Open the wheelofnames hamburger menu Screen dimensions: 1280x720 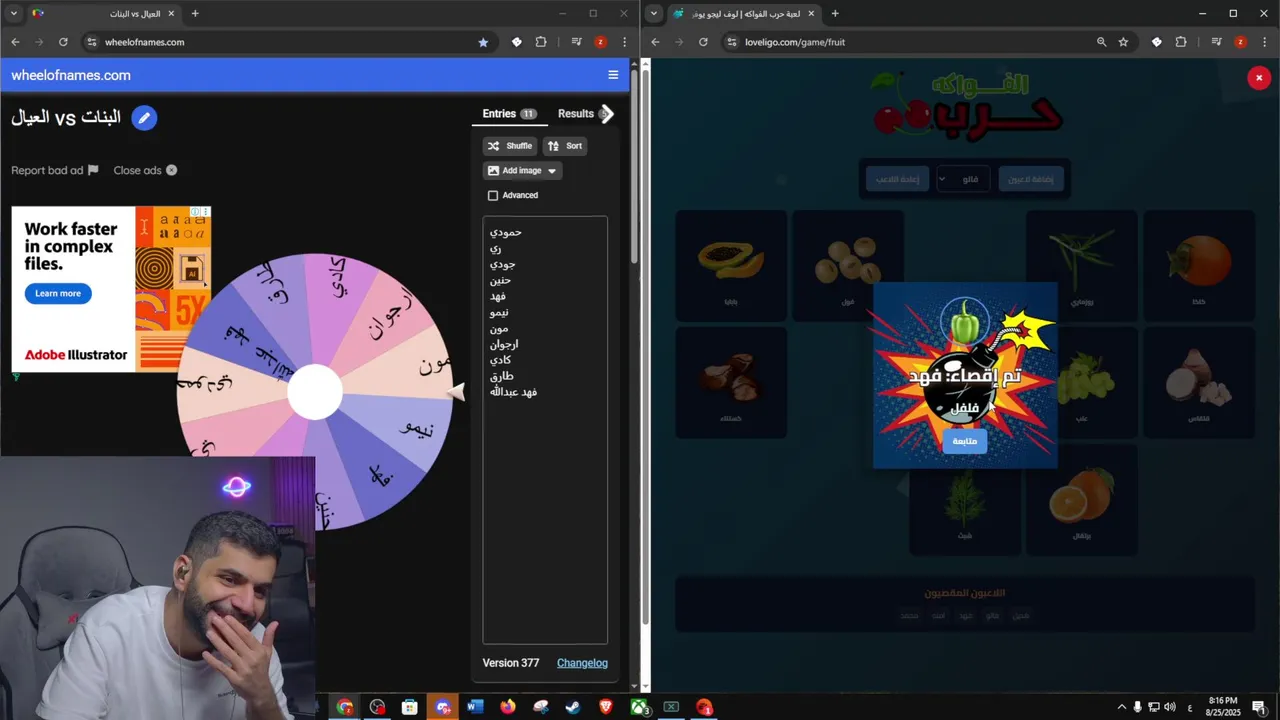[x=613, y=75]
